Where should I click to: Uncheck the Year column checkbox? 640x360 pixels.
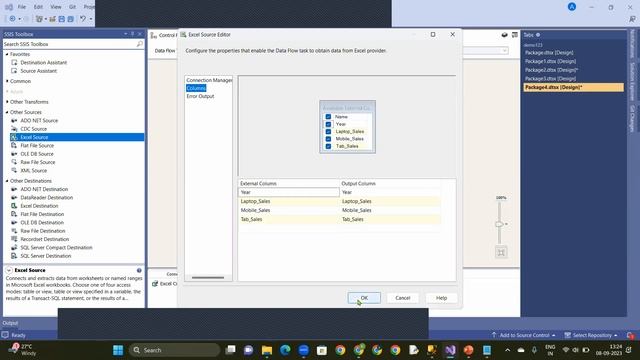328,124
